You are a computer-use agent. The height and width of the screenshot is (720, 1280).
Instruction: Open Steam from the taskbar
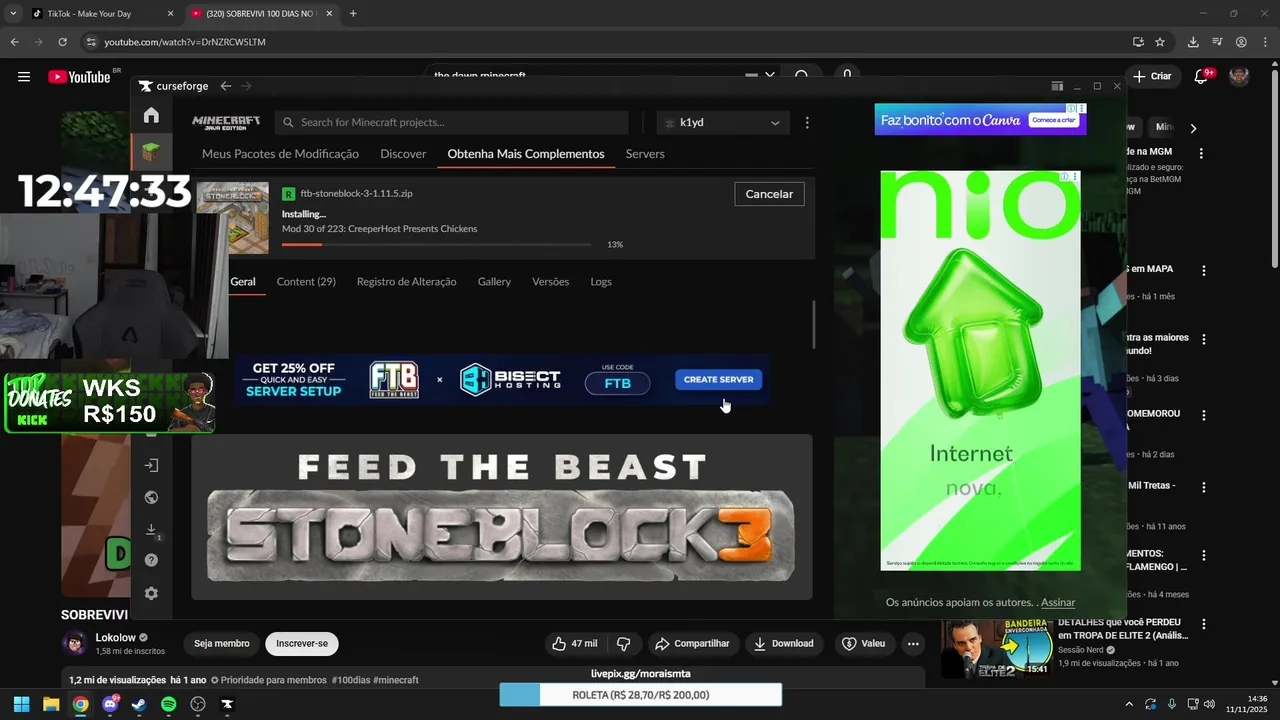[139, 704]
